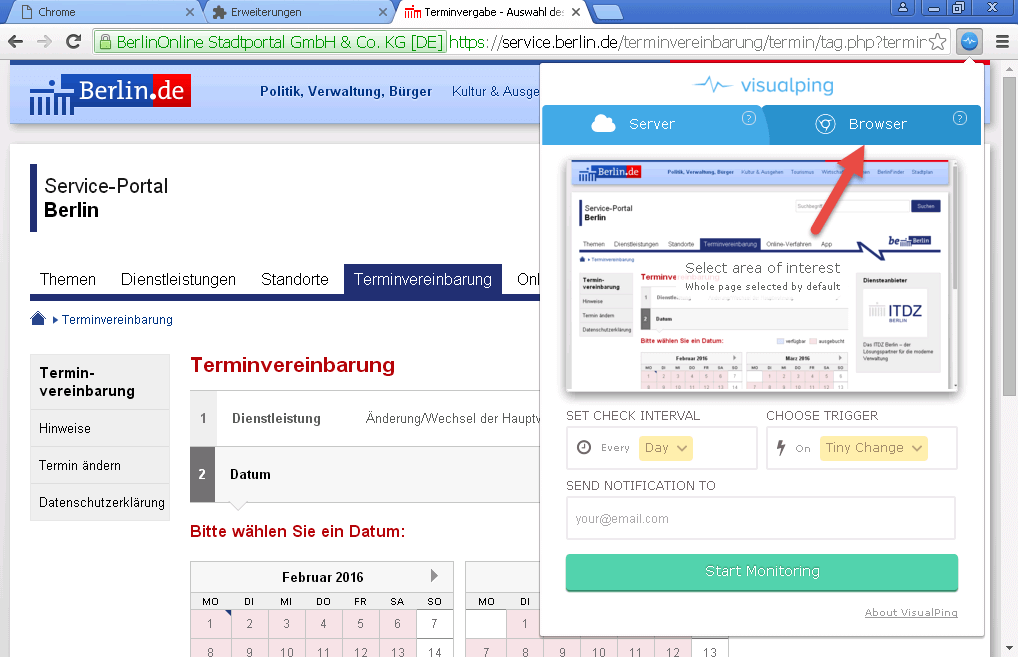Viewport: 1018px width, 657px height.
Task: Go forward with the browser arrow
Action: point(44,42)
